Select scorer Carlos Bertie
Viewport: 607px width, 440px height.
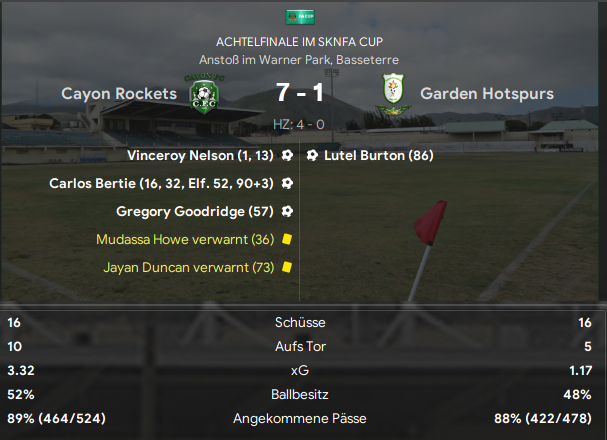[x=92, y=183]
